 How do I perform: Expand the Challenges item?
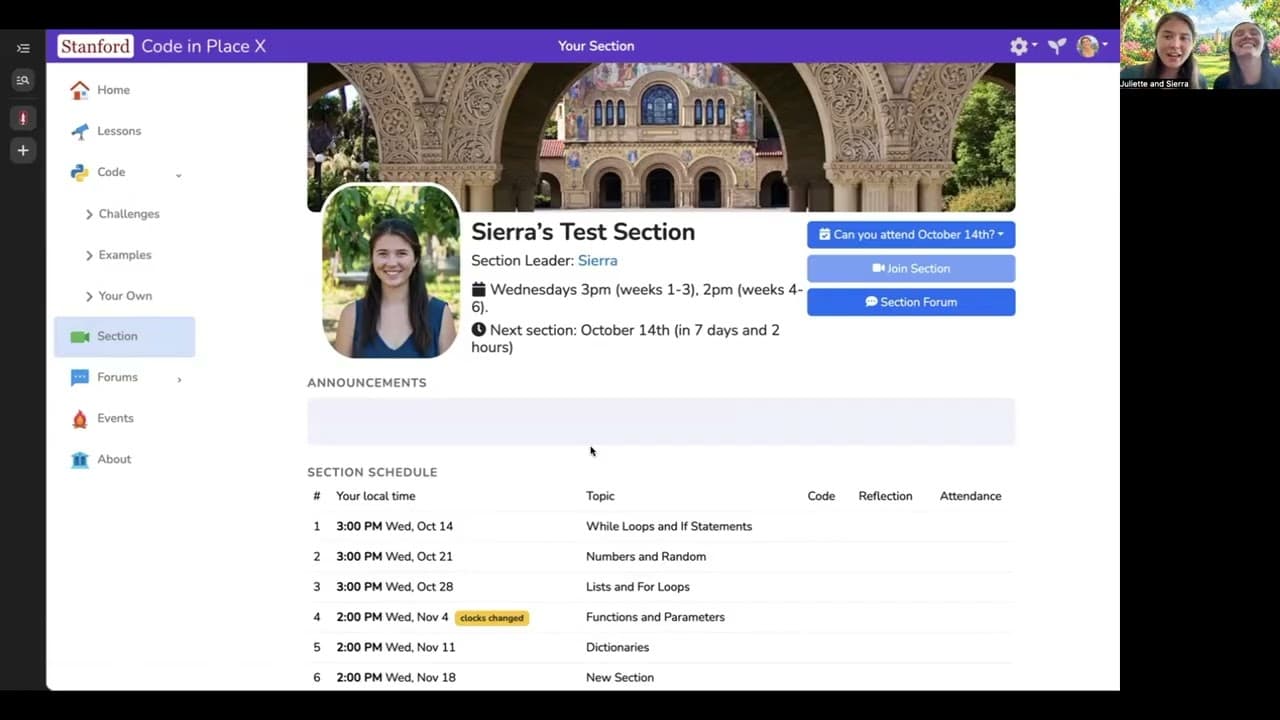(x=123, y=214)
